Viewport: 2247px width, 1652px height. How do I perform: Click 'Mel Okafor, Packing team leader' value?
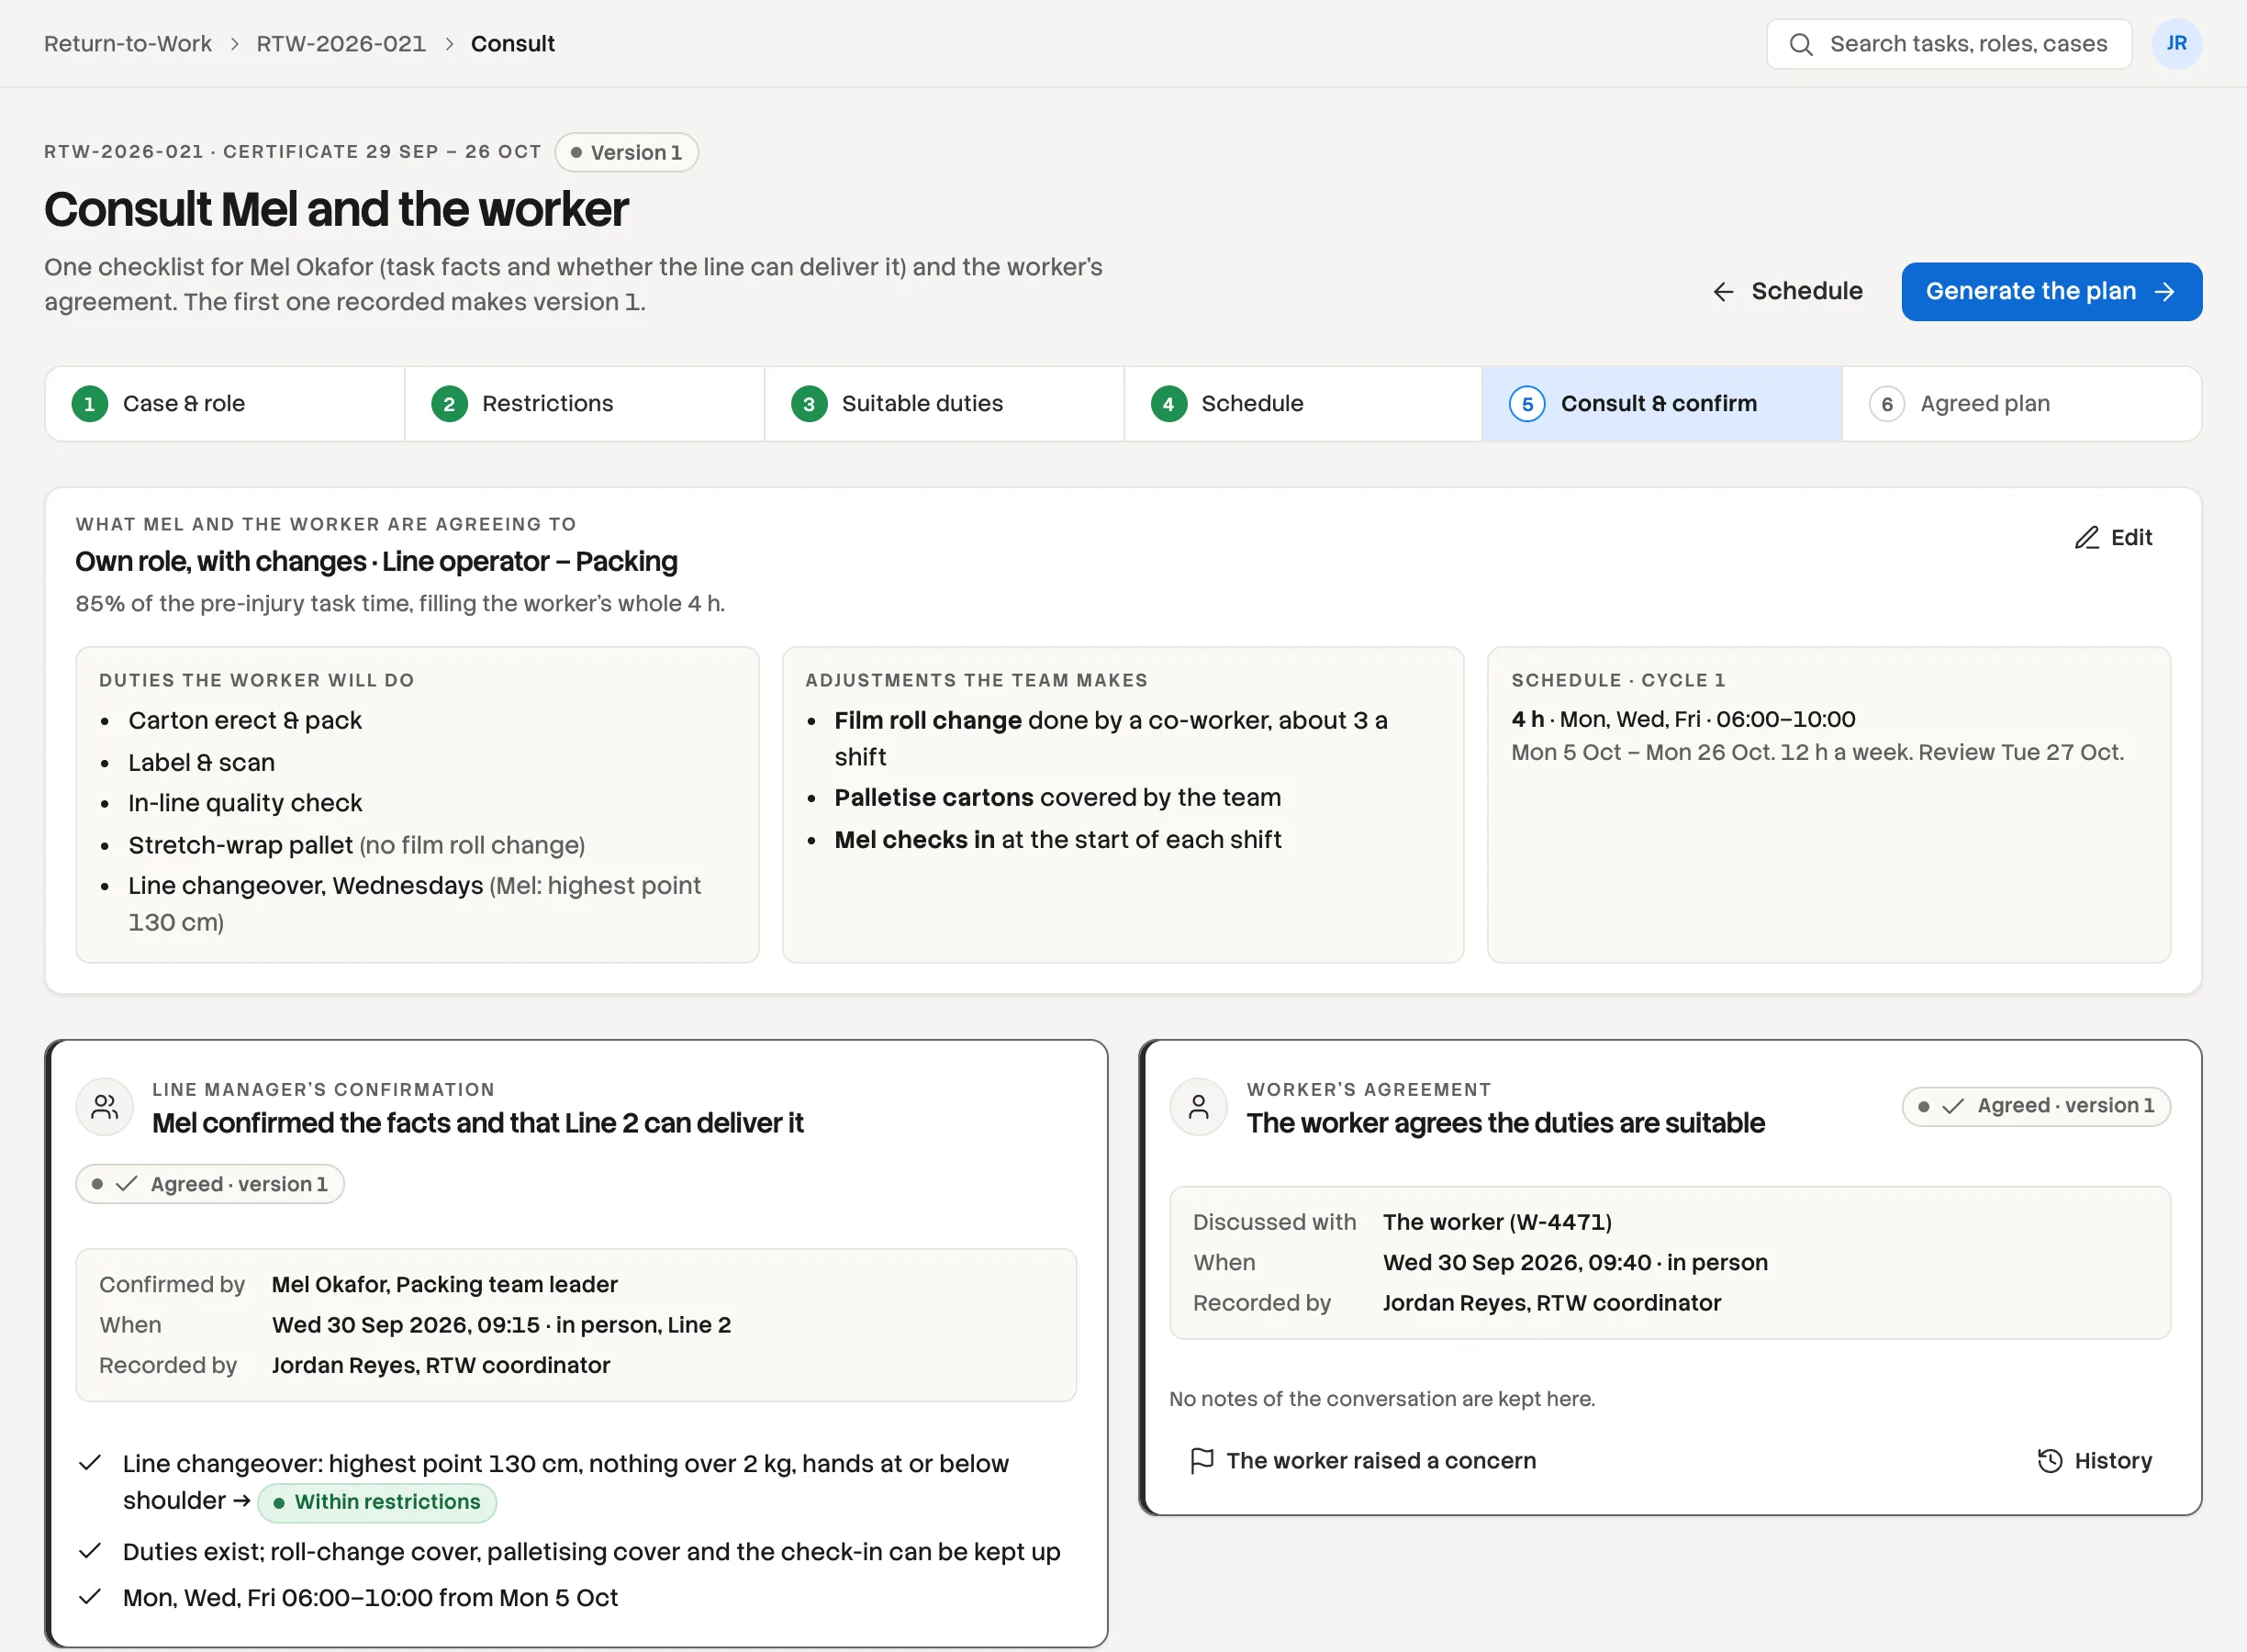coord(444,1285)
